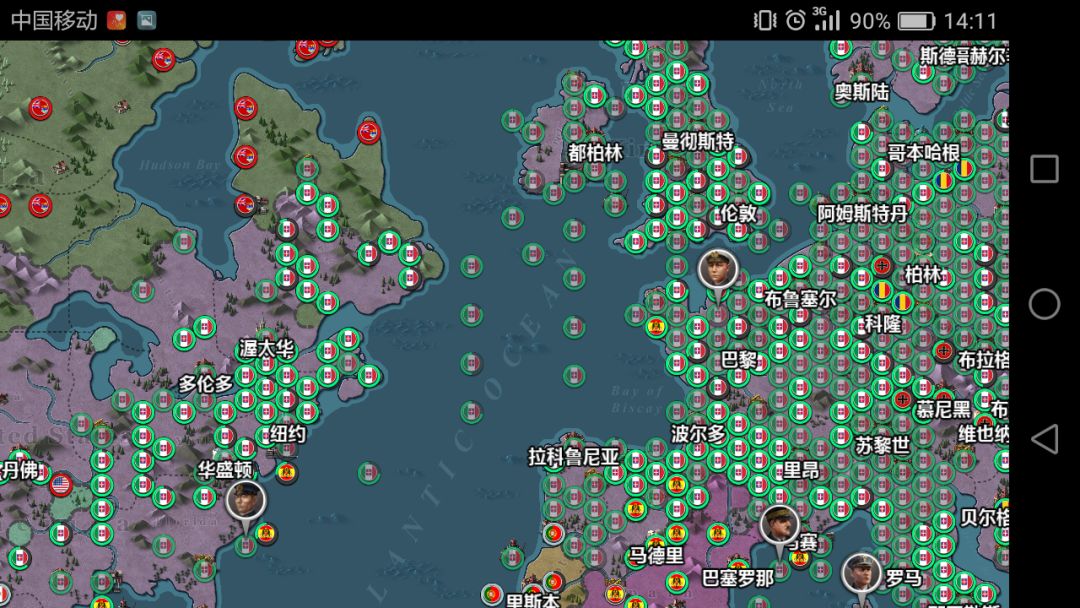Tap the US flag unit near 丹佛

[x=61, y=485]
